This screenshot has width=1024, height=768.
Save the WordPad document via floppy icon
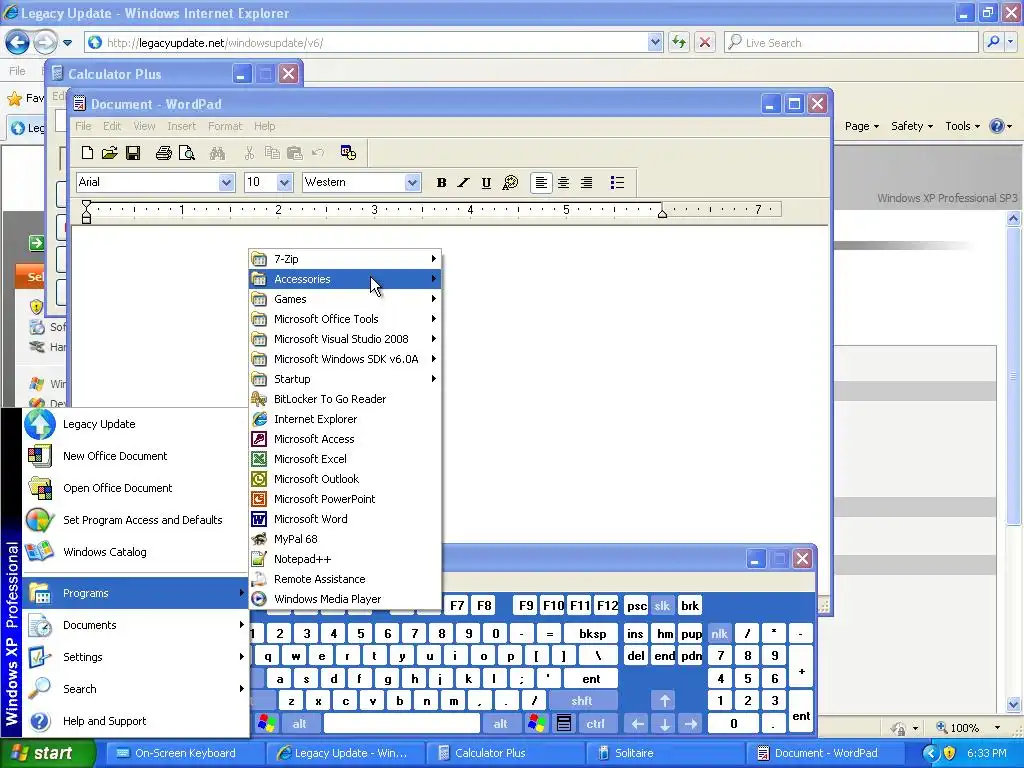point(133,153)
